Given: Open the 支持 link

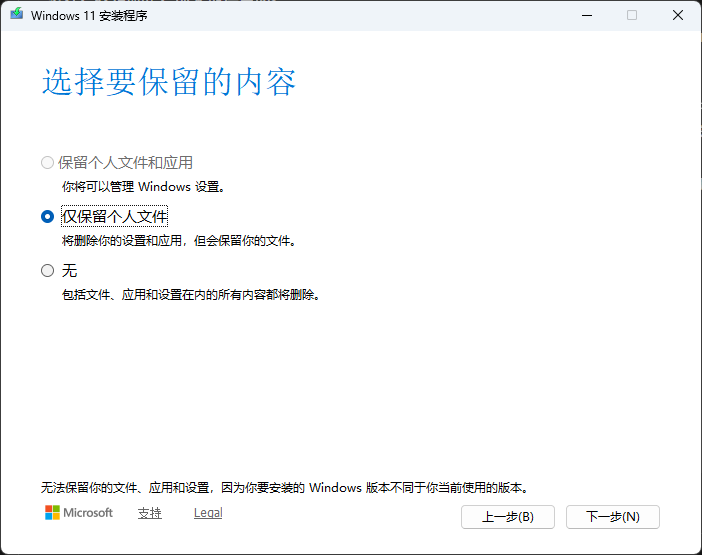Looking at the screenshot, I should point(150,513).
